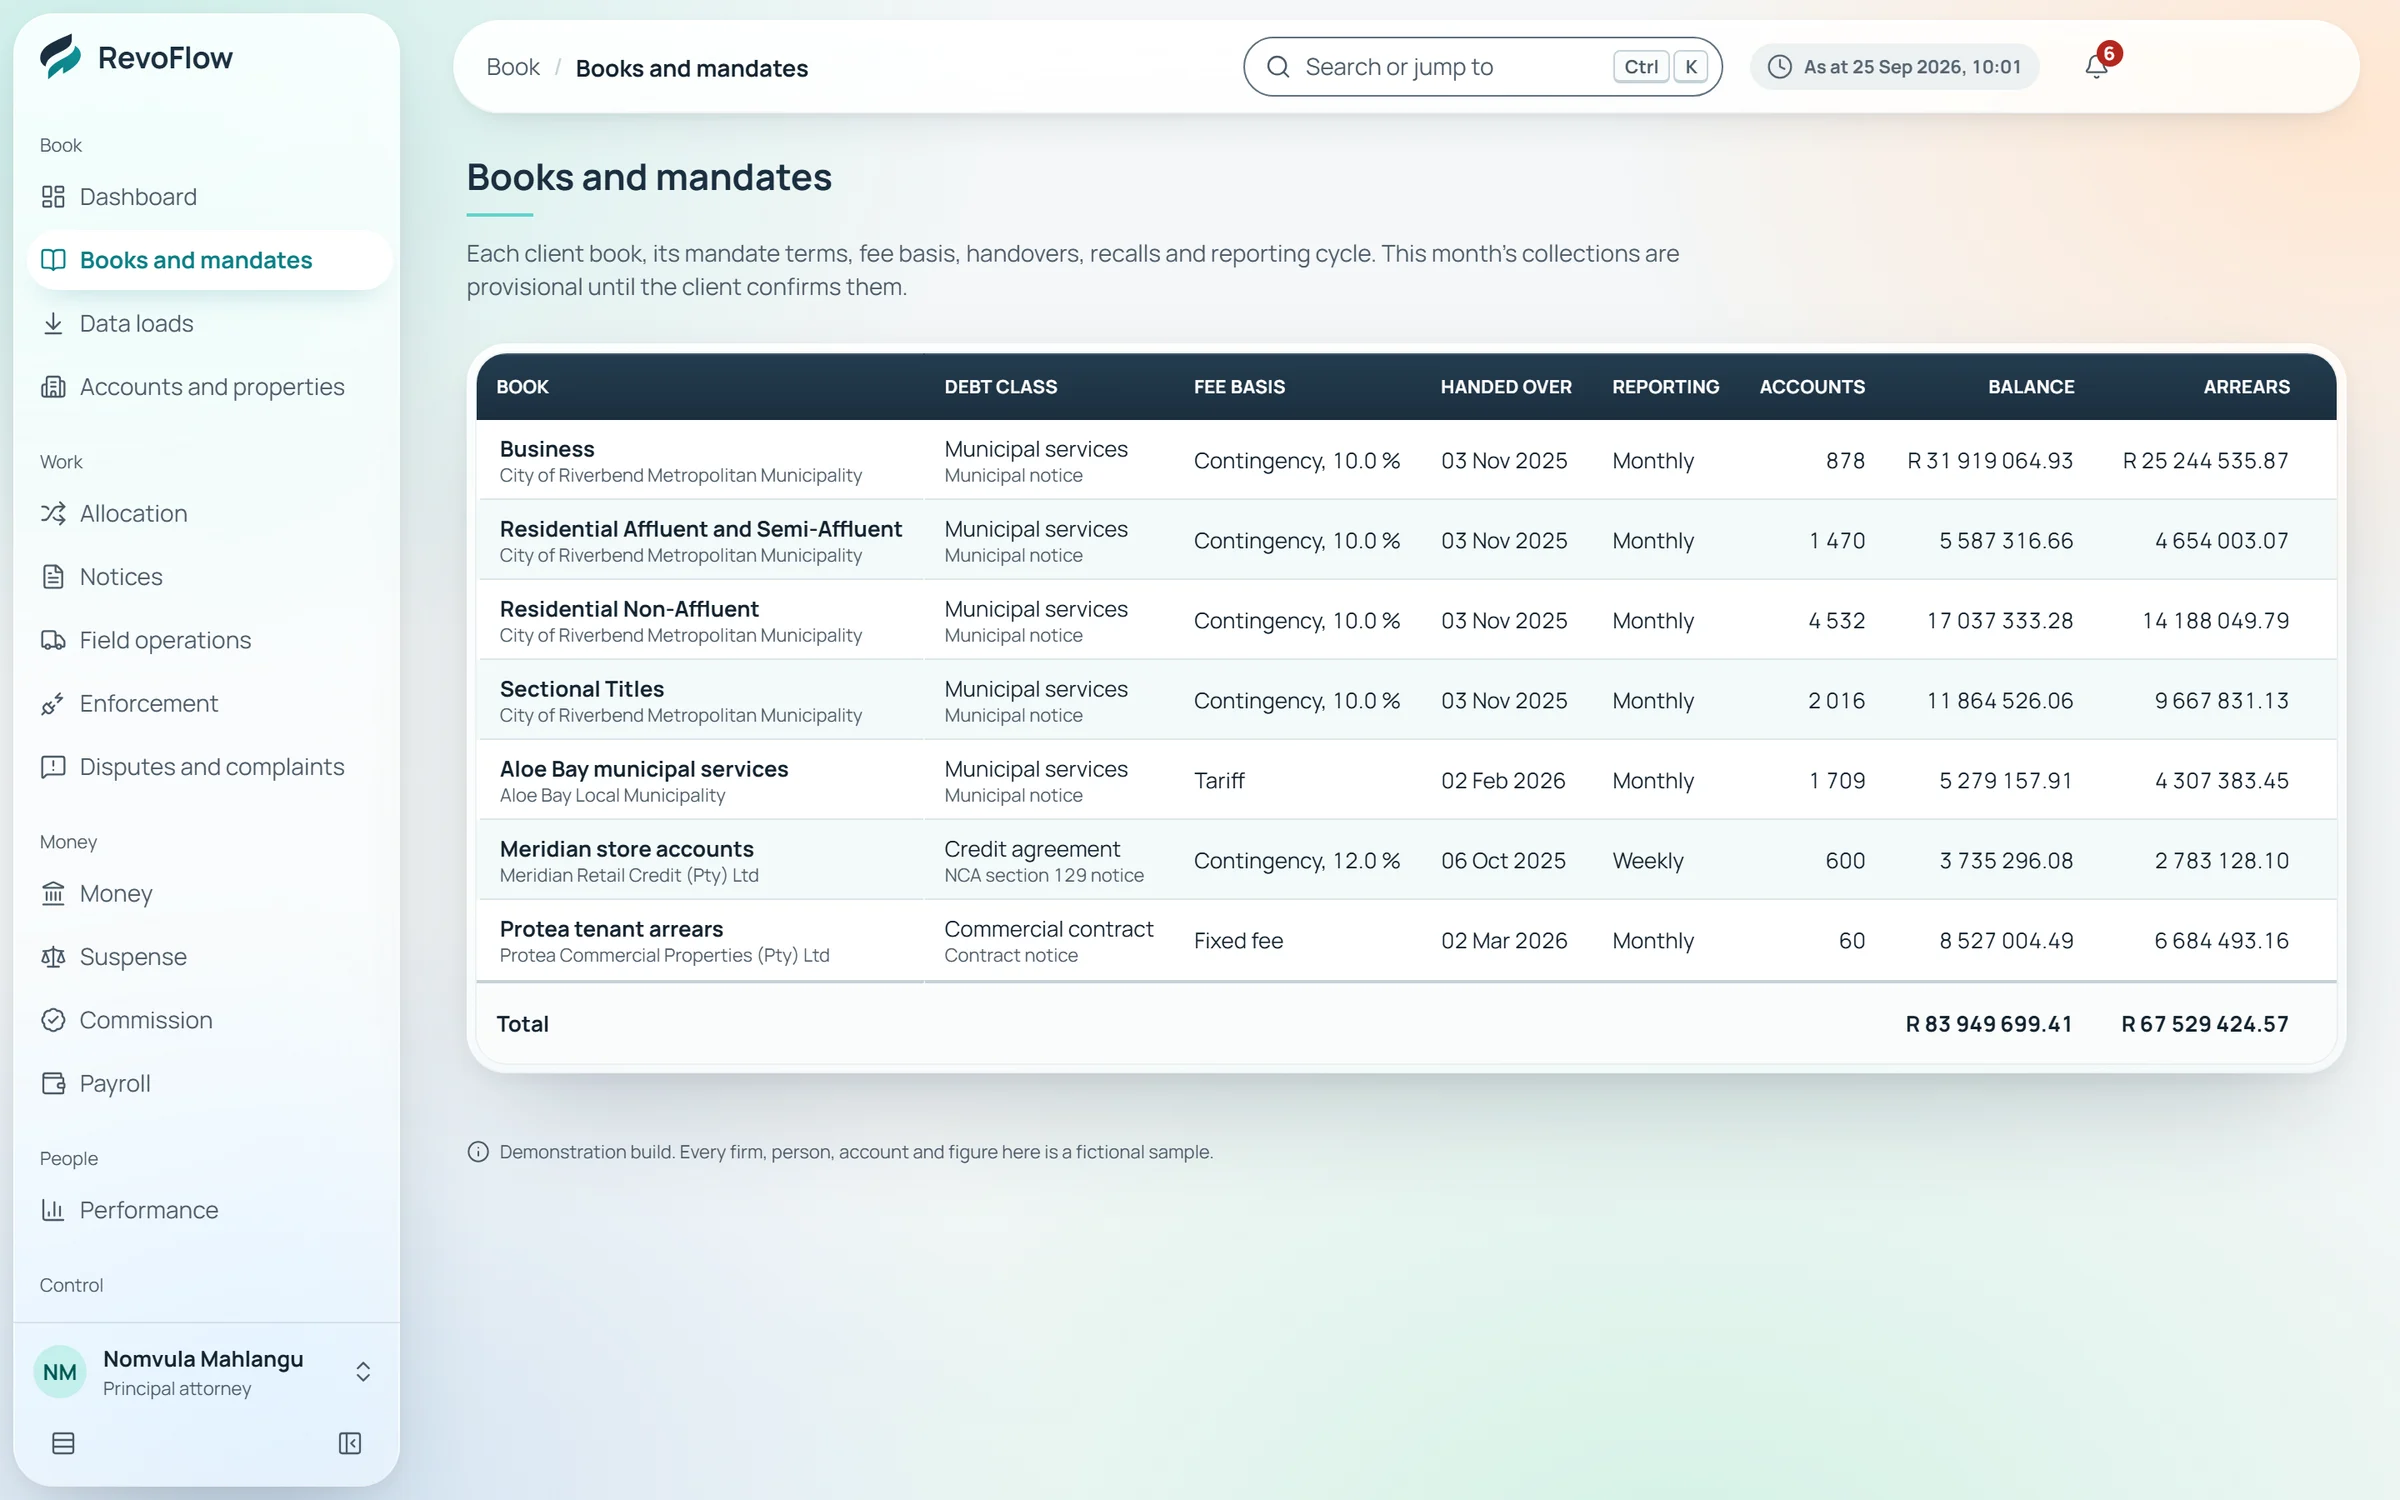The height and width of the screenshot is (1500, 2400).
Task: Open Aloe Bay municipal services book
Action: coord(1406,780)
